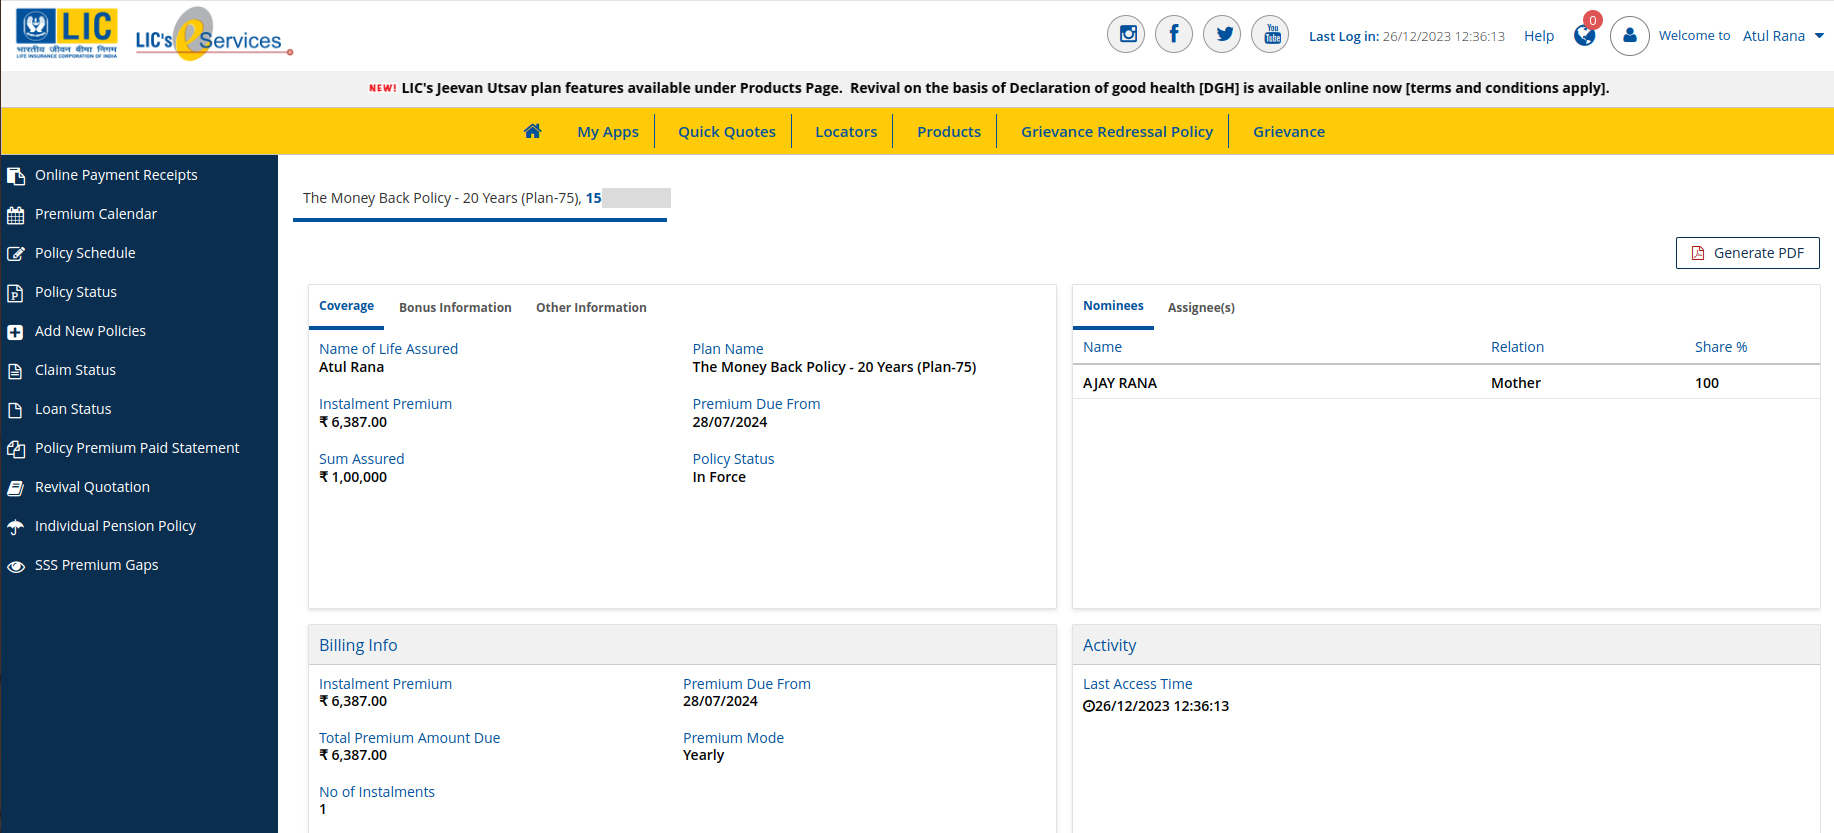The width and height of the screenshot is (1834, 833).
Task: Click the Online Payment Receipts sidebar icon
Action: [15, 176]
